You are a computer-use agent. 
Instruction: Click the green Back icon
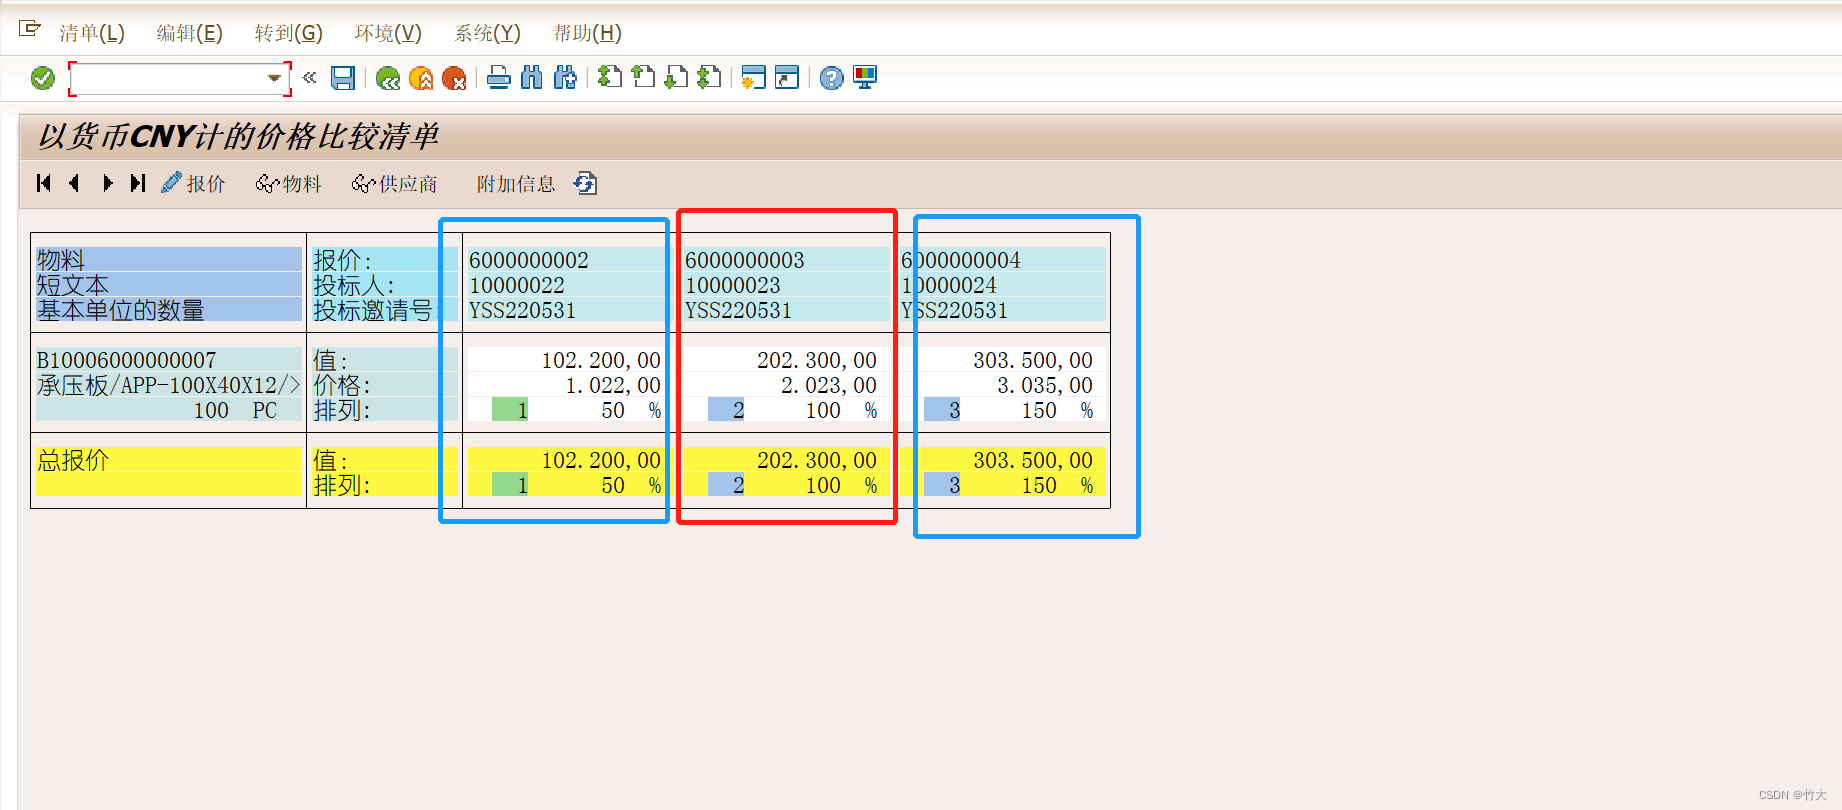388,78
